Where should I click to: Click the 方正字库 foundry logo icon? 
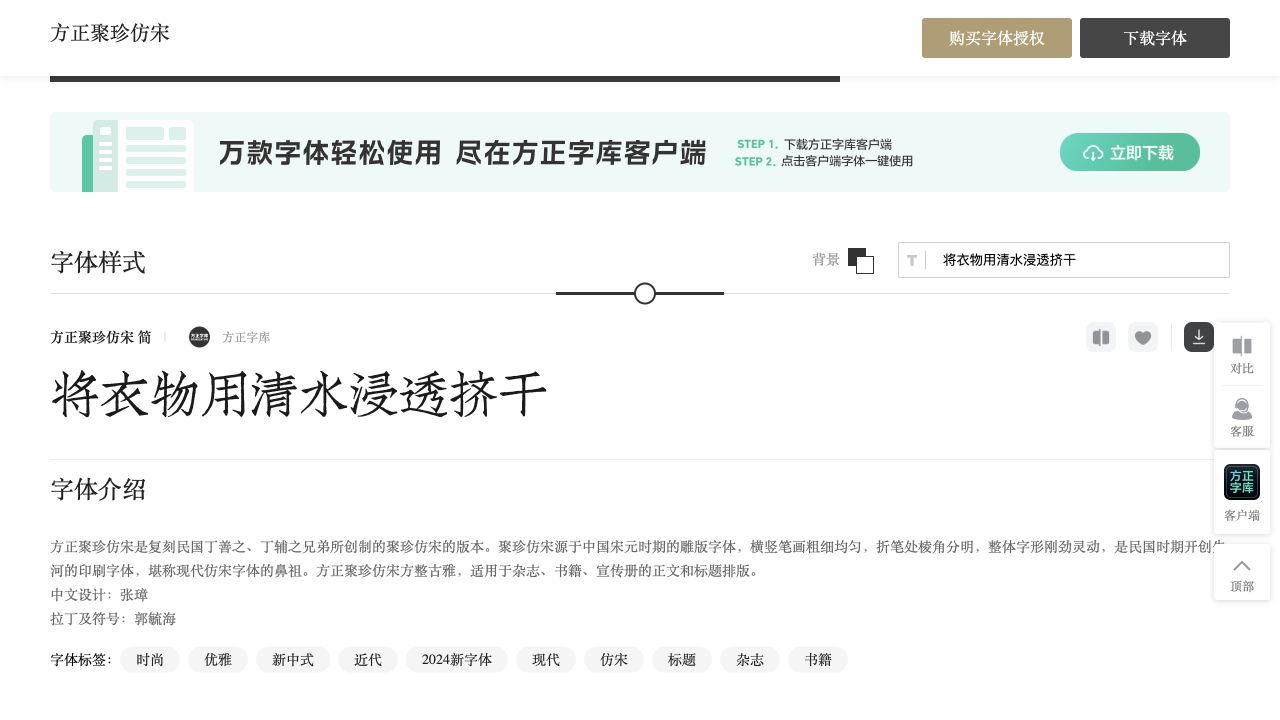coord(200,337)
